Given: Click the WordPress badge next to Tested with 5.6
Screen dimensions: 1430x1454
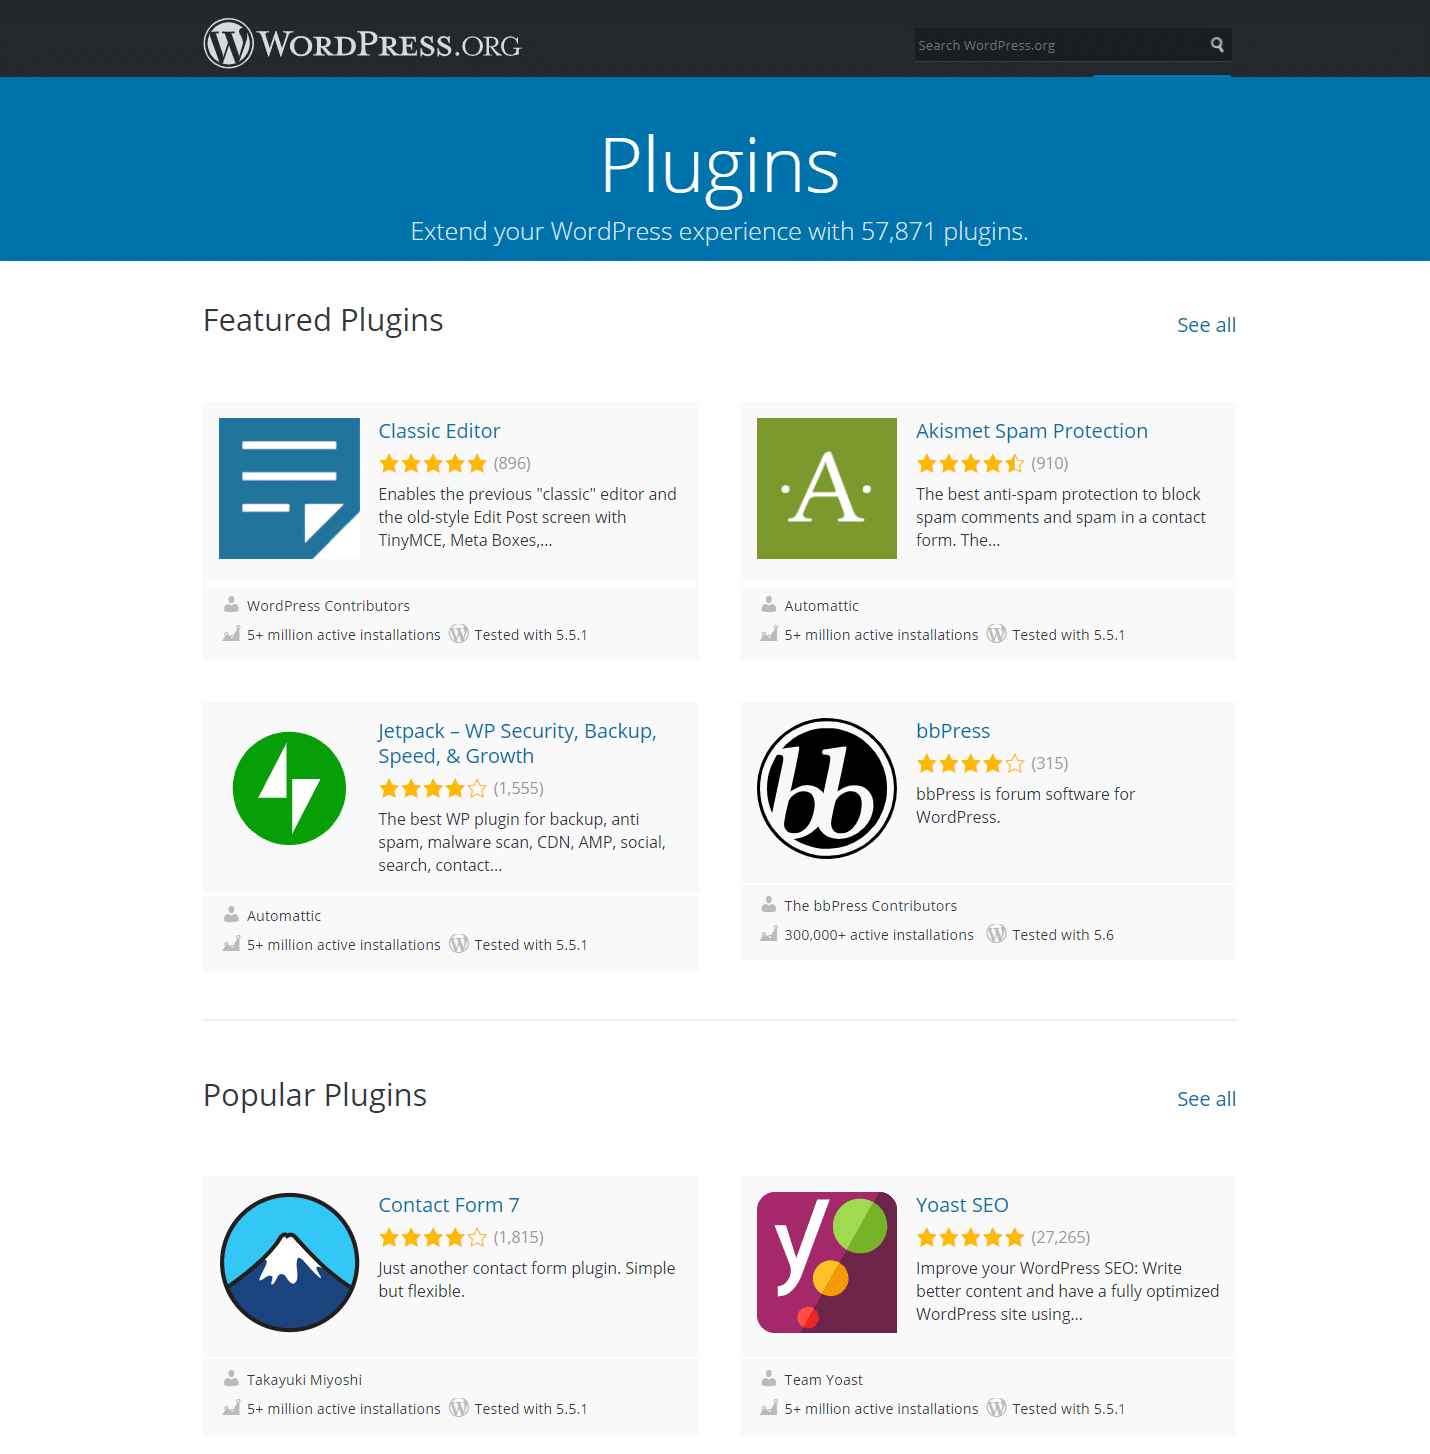Looking at the screenshot, I should tap(996, 933).
